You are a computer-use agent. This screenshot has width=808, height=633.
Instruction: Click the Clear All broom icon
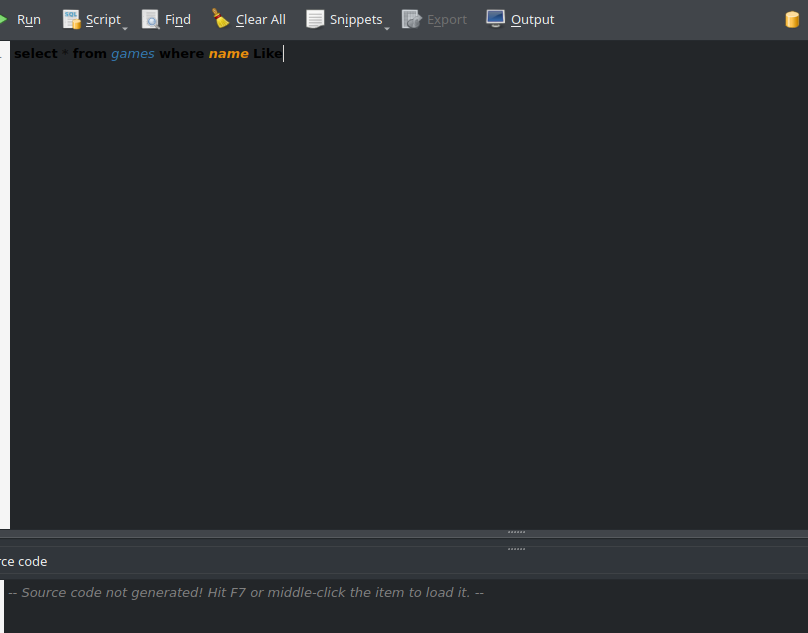[219, 17]
